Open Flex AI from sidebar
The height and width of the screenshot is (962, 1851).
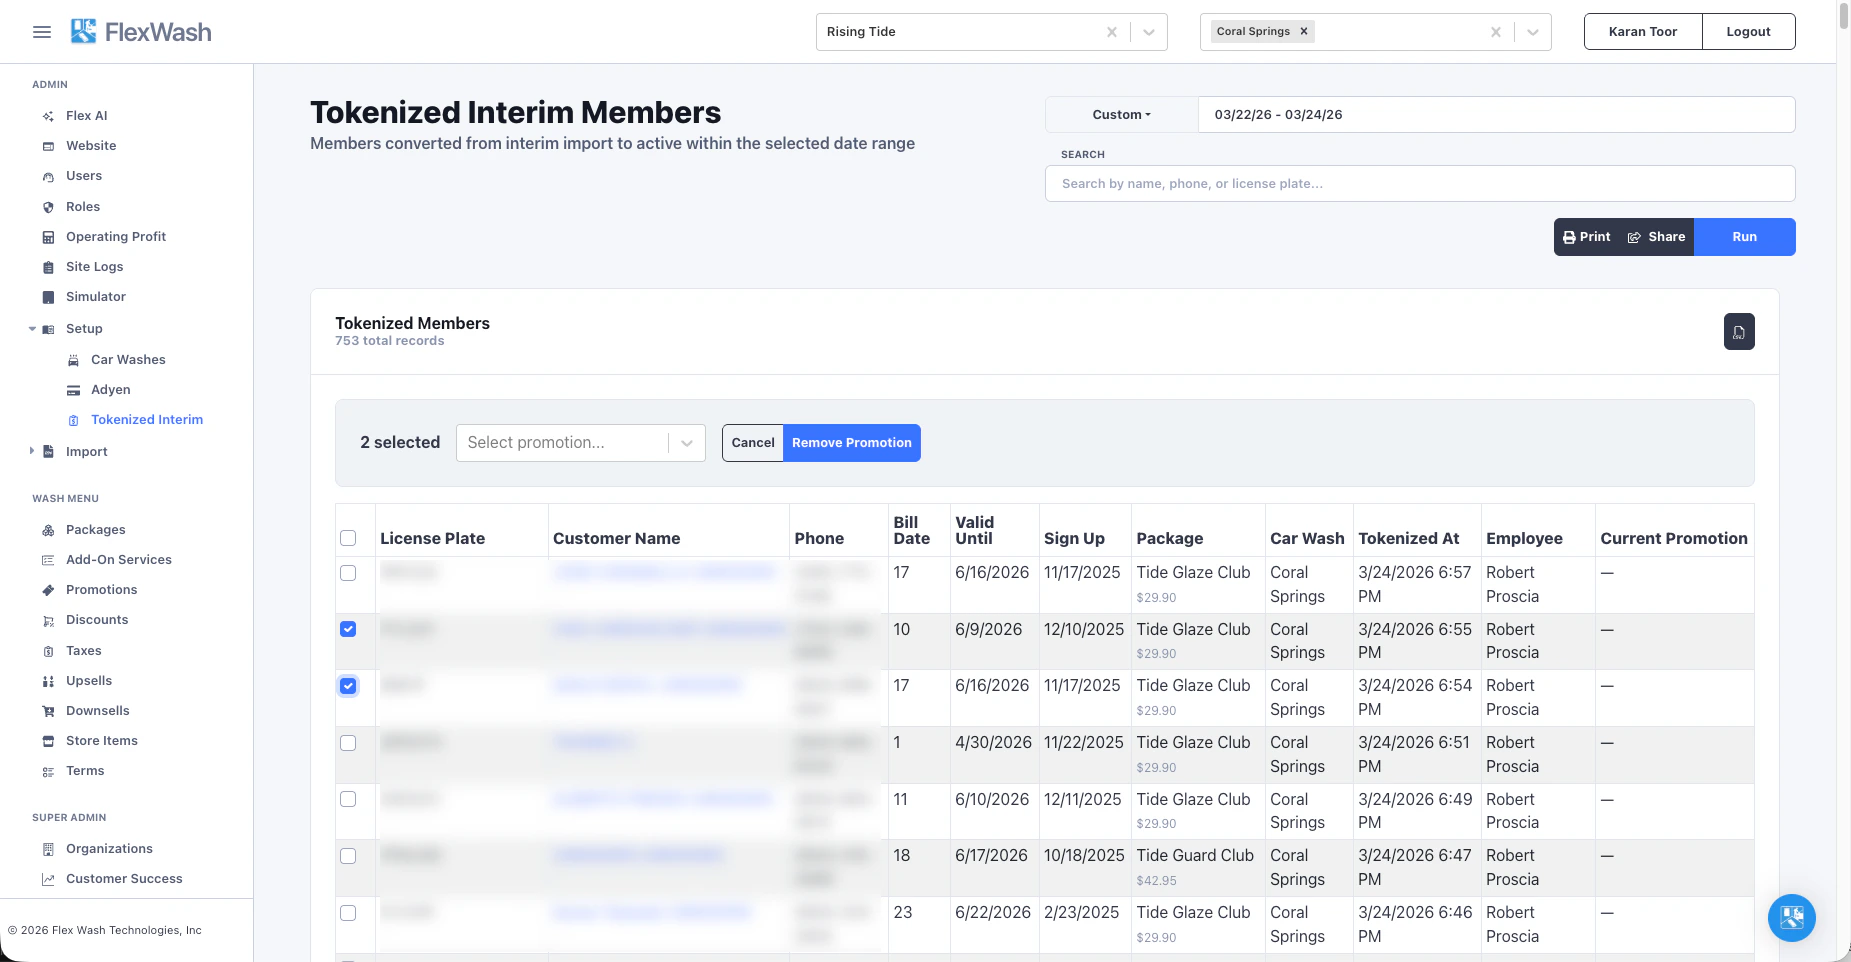coord(87,116)
